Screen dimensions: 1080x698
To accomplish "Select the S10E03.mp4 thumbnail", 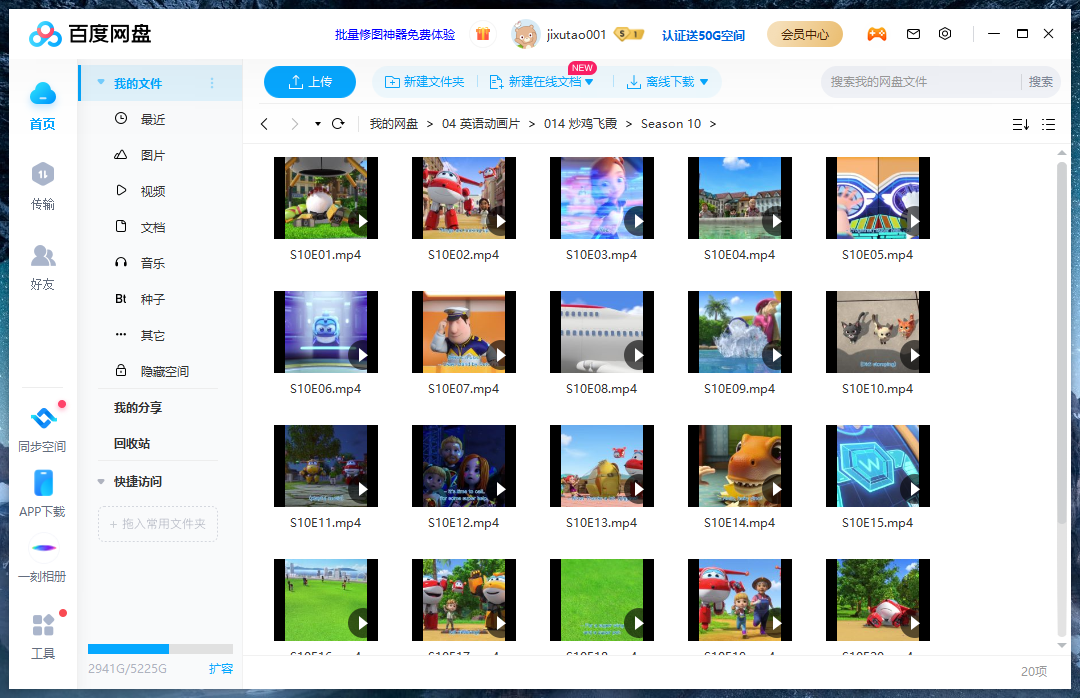I will point(601,198).
